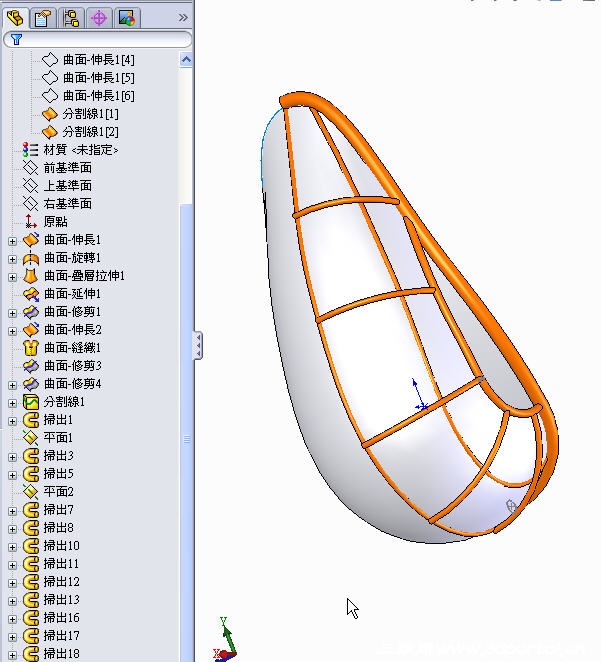
Task: Expand the 曲面-旋轉1 feature
Action: click(x=13, y=259)
